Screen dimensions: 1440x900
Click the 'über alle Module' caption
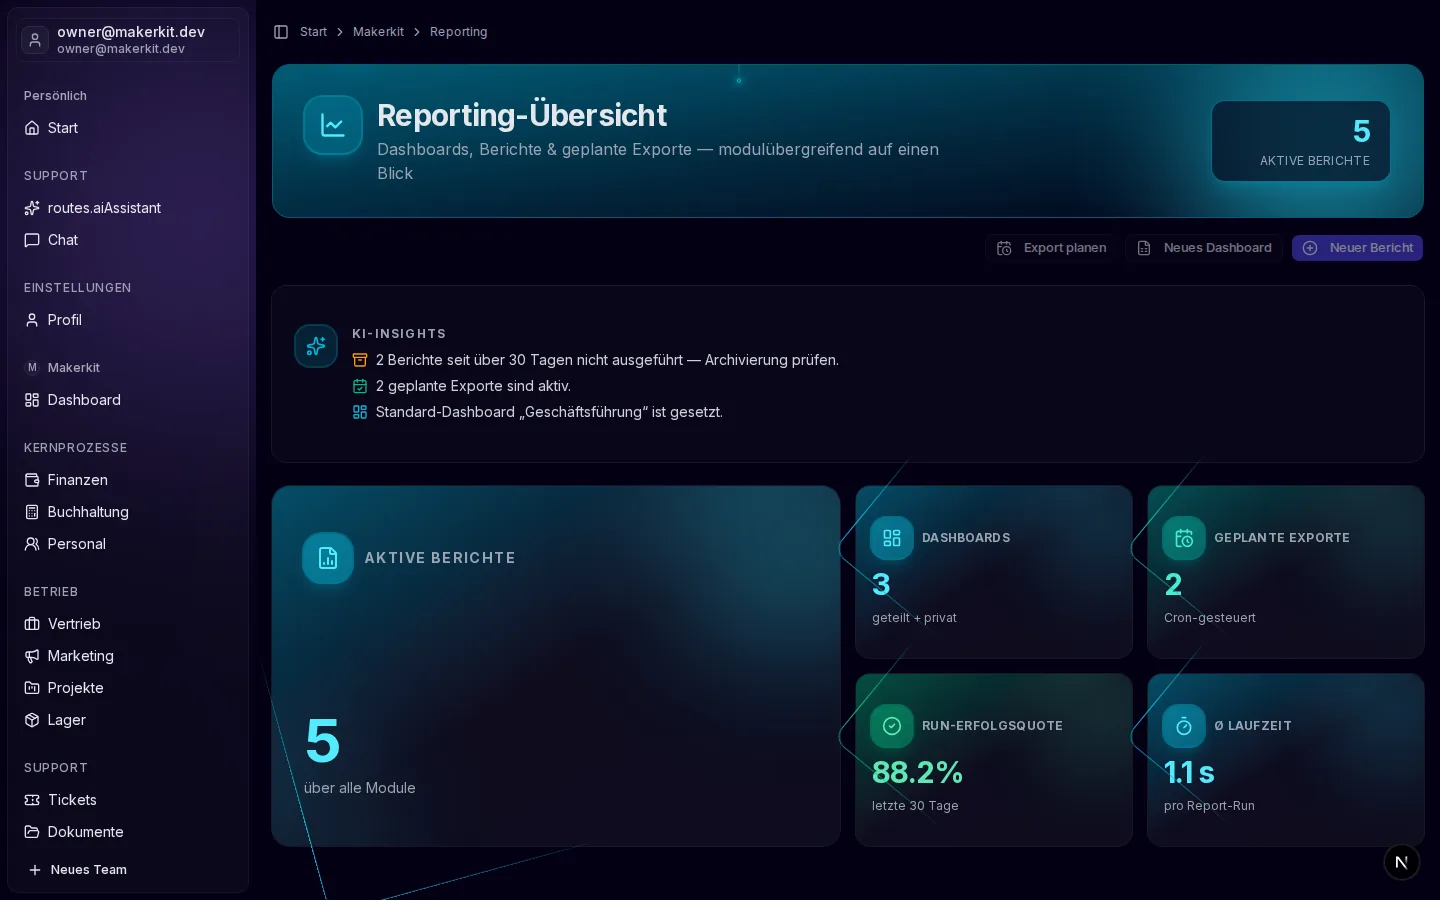(x=360, y=788)
